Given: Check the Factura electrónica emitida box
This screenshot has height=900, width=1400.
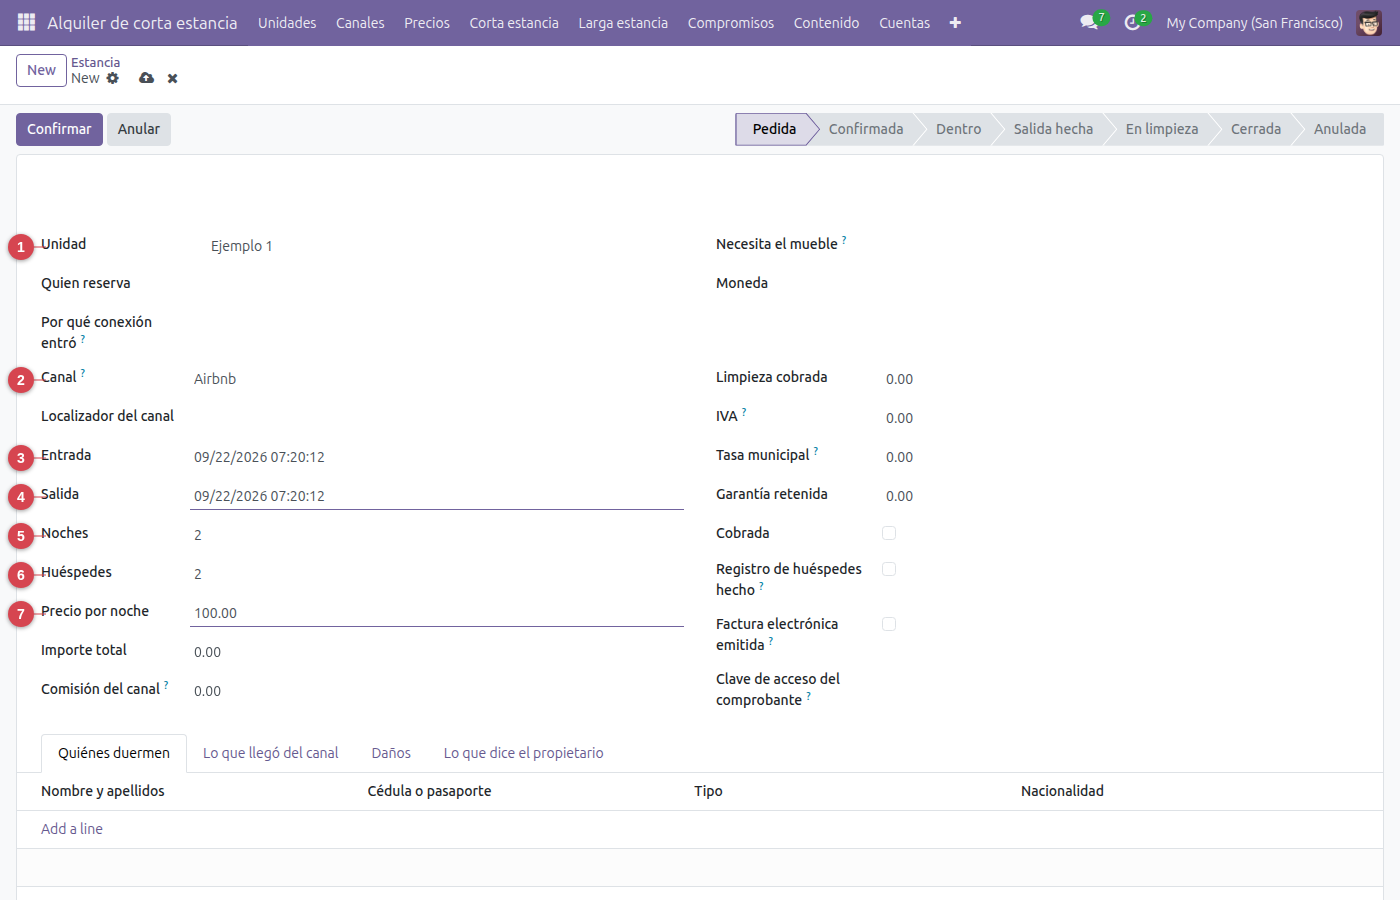Looking at the screenshot, I should [889, 624].
